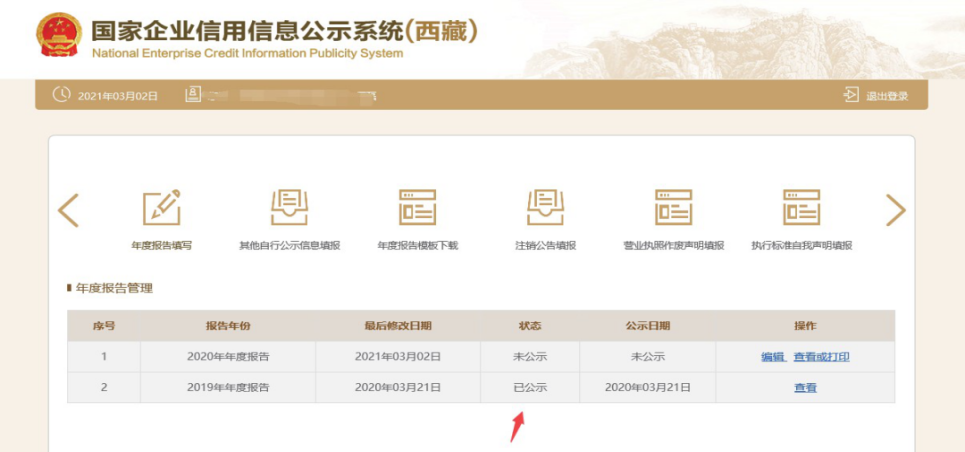Click the 报告年份 column header
965x452 pixels.
[x=228, y=326]
